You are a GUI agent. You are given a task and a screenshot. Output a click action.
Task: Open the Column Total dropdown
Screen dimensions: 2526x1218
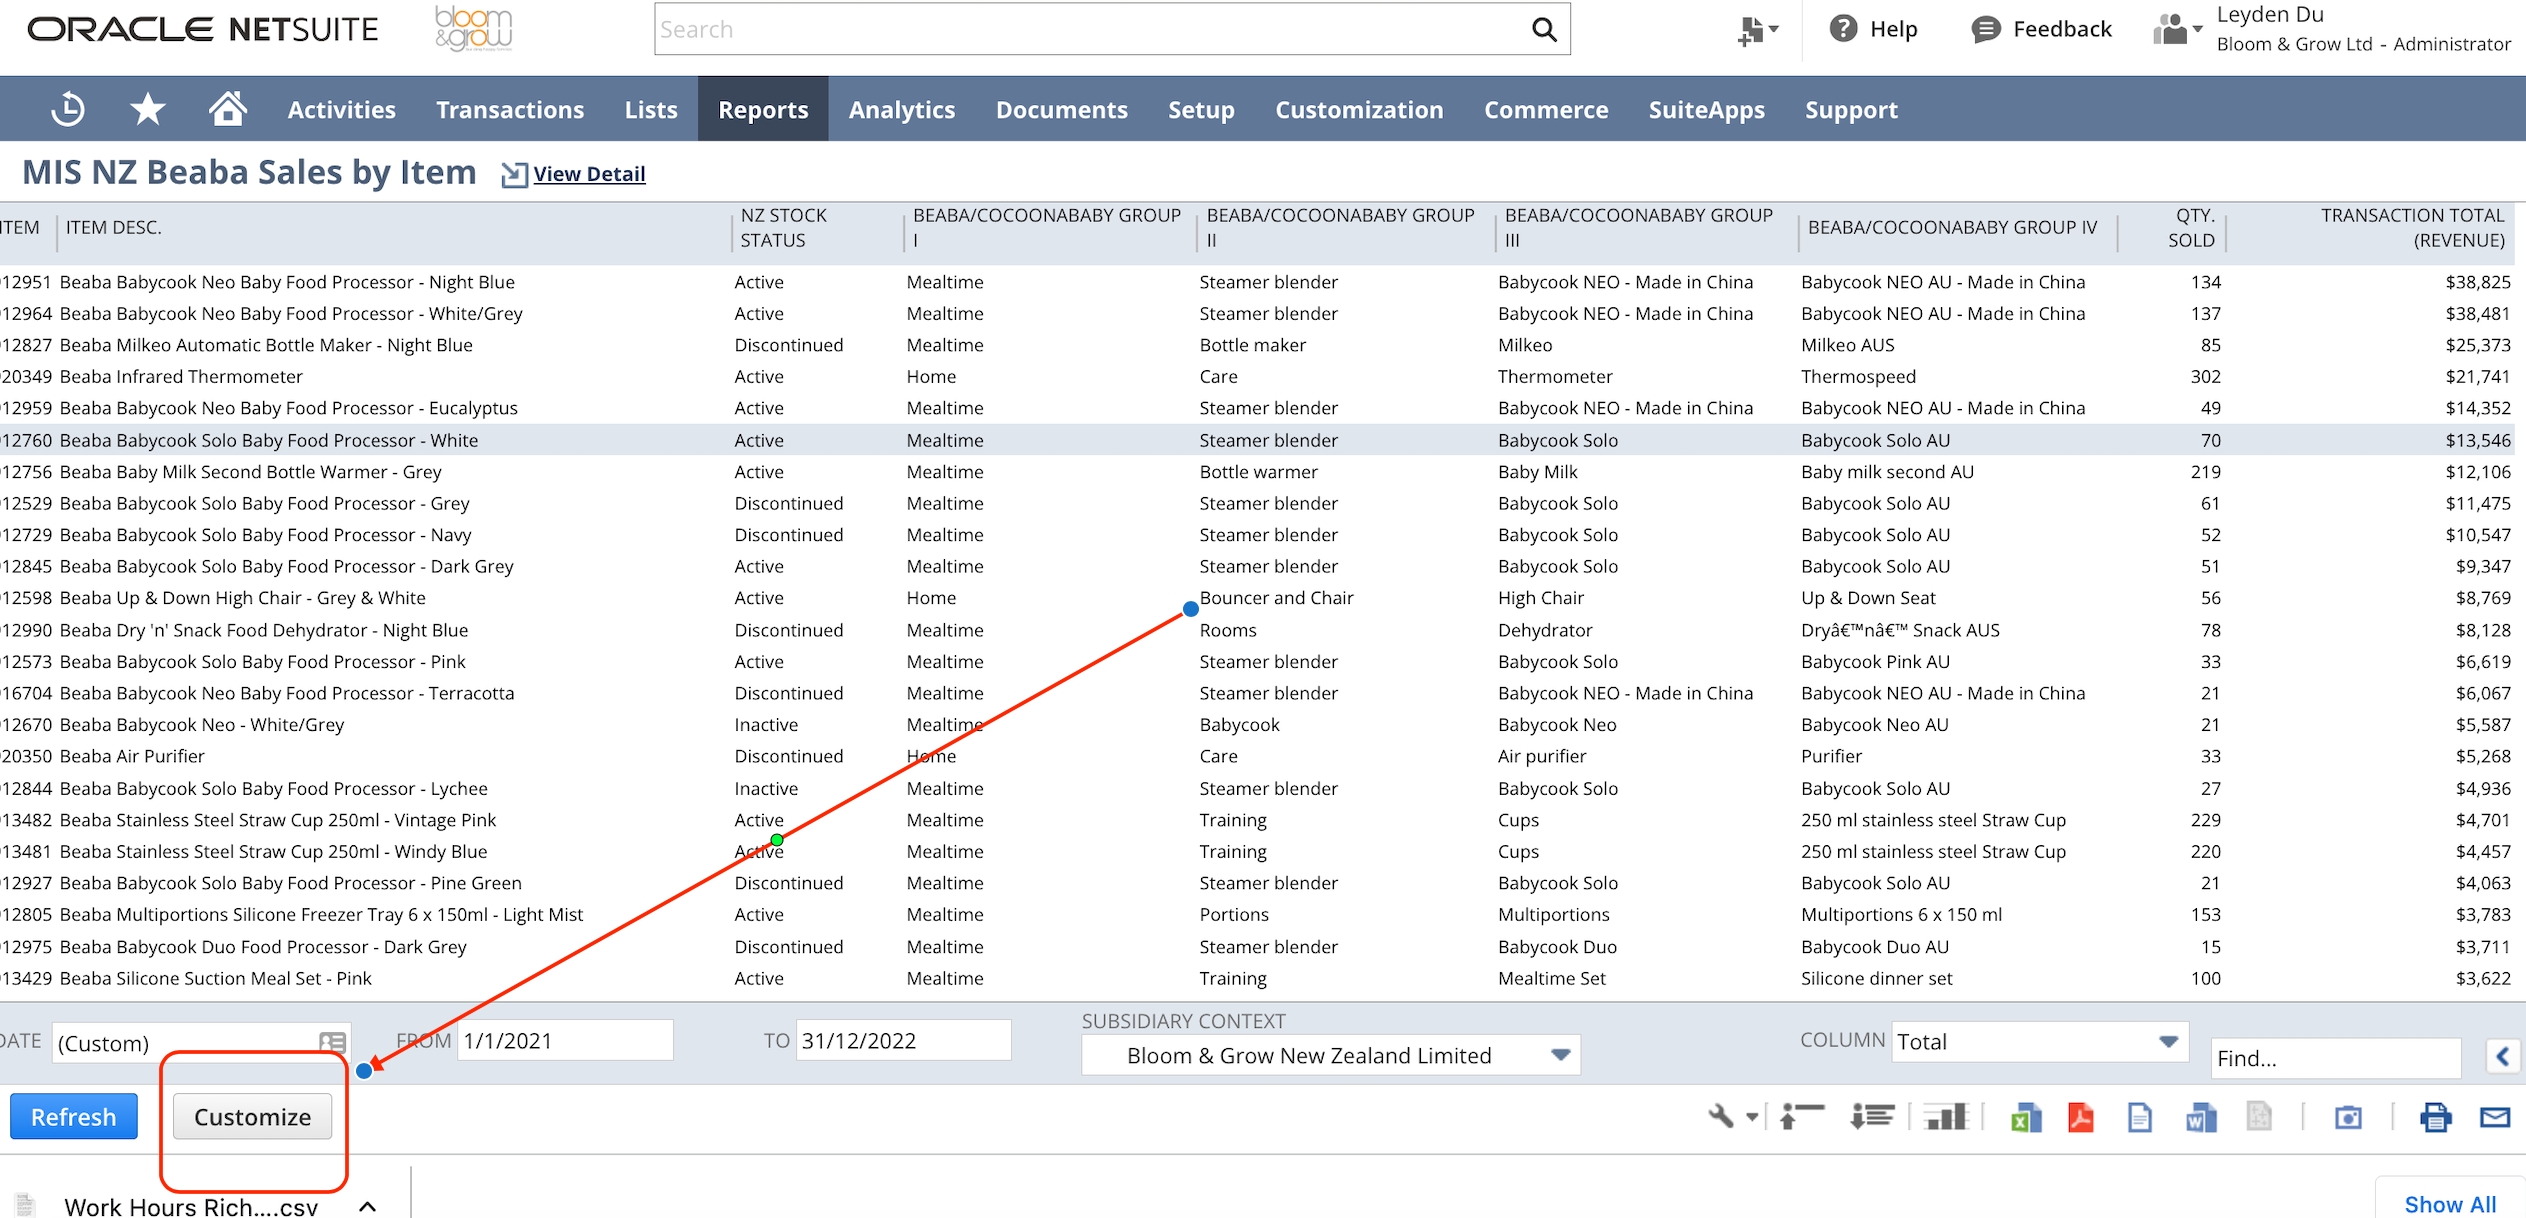[x=2040, y=1041]
